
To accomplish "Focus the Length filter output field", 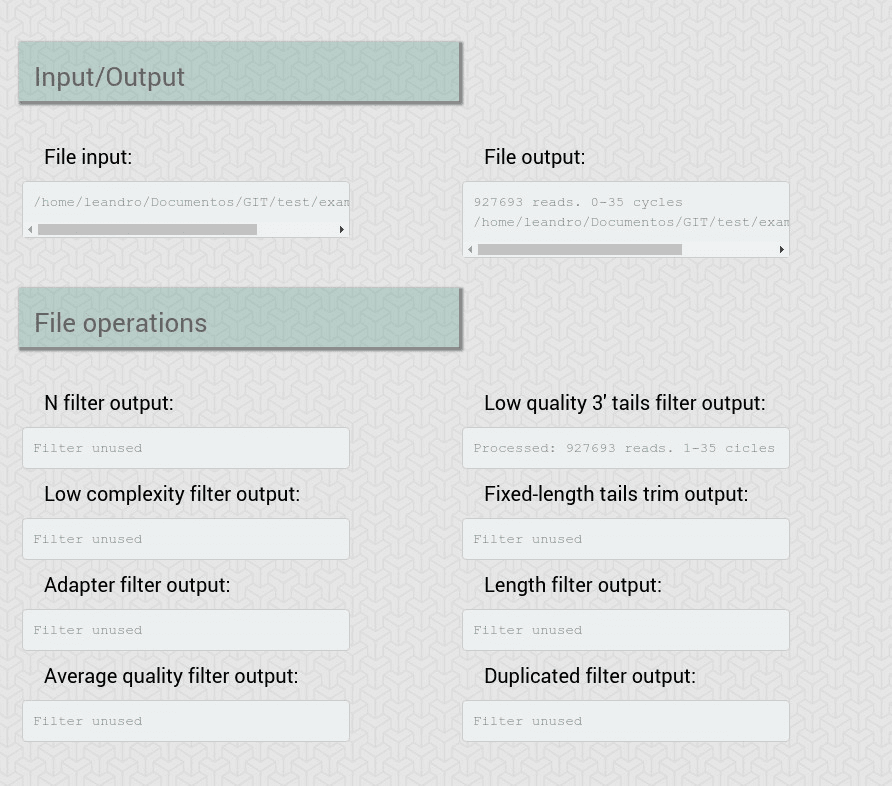I will pyautogui.click(x=626, y=630).
